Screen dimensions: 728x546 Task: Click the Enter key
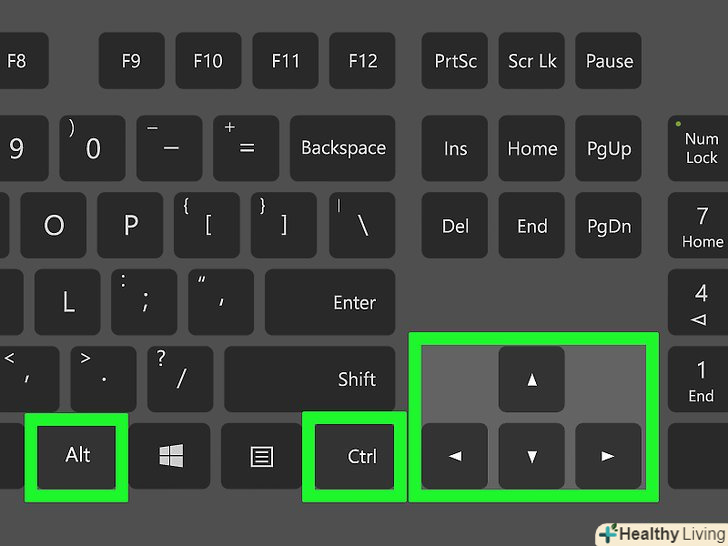pos(330,302)
